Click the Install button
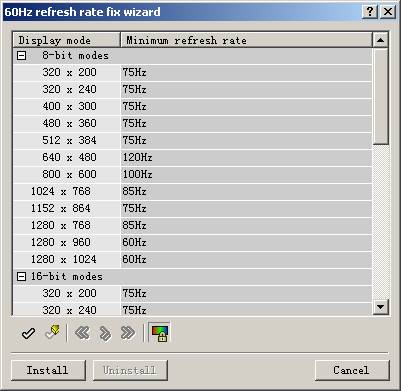 [48, 370]
